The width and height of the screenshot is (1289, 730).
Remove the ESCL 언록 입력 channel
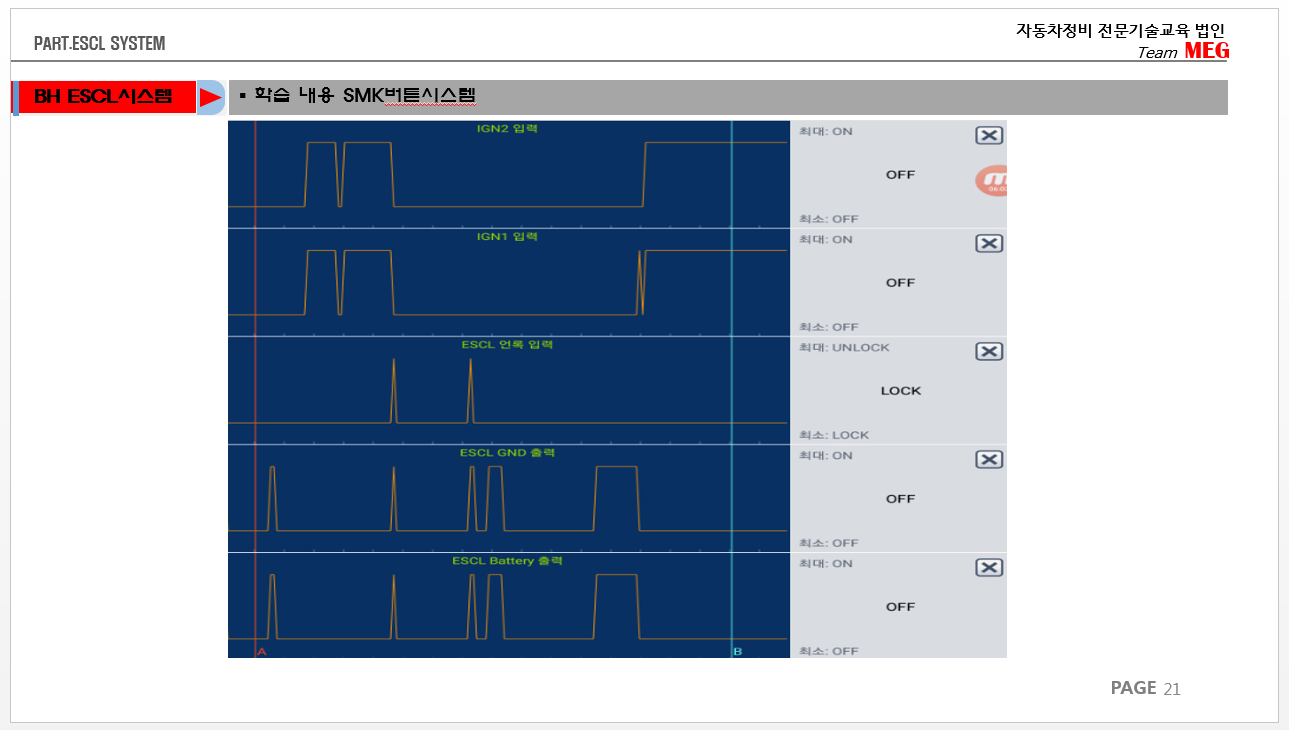[x=988, y=352]
